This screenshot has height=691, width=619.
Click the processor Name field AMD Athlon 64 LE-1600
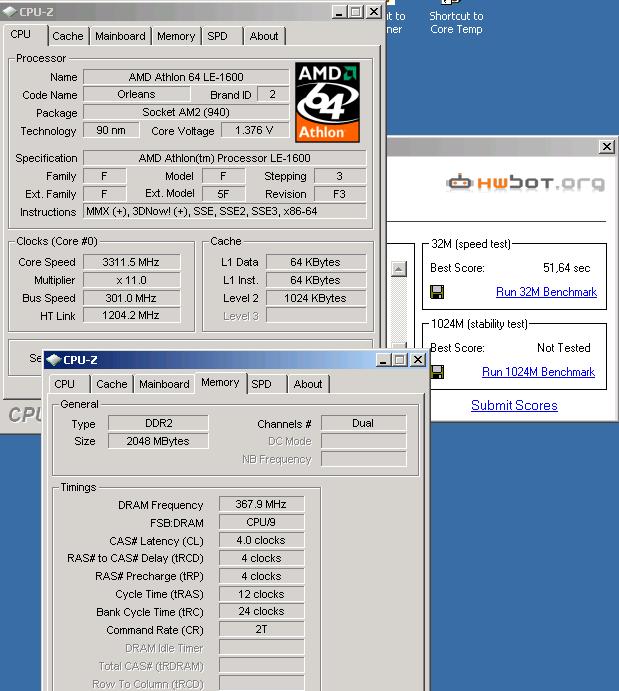pos(186,77)
